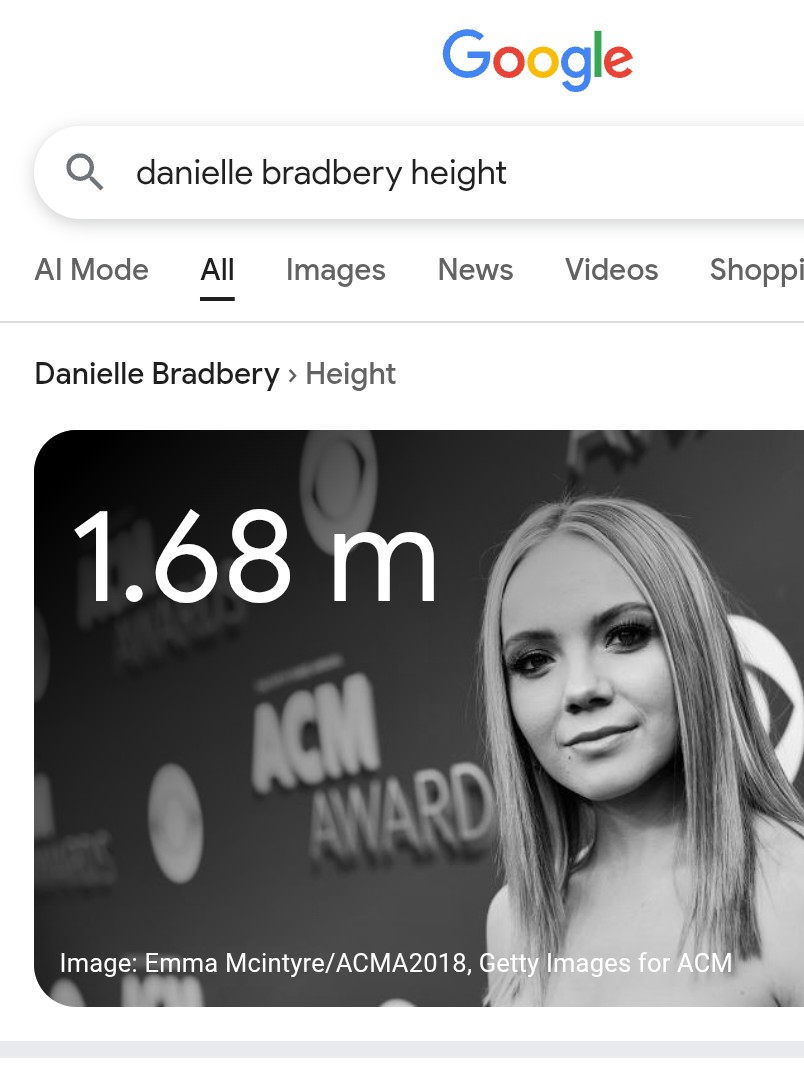The width and height of the screenshot is (804, 1074).
Task: Select the All results tab
Action: tap(217, 270)
